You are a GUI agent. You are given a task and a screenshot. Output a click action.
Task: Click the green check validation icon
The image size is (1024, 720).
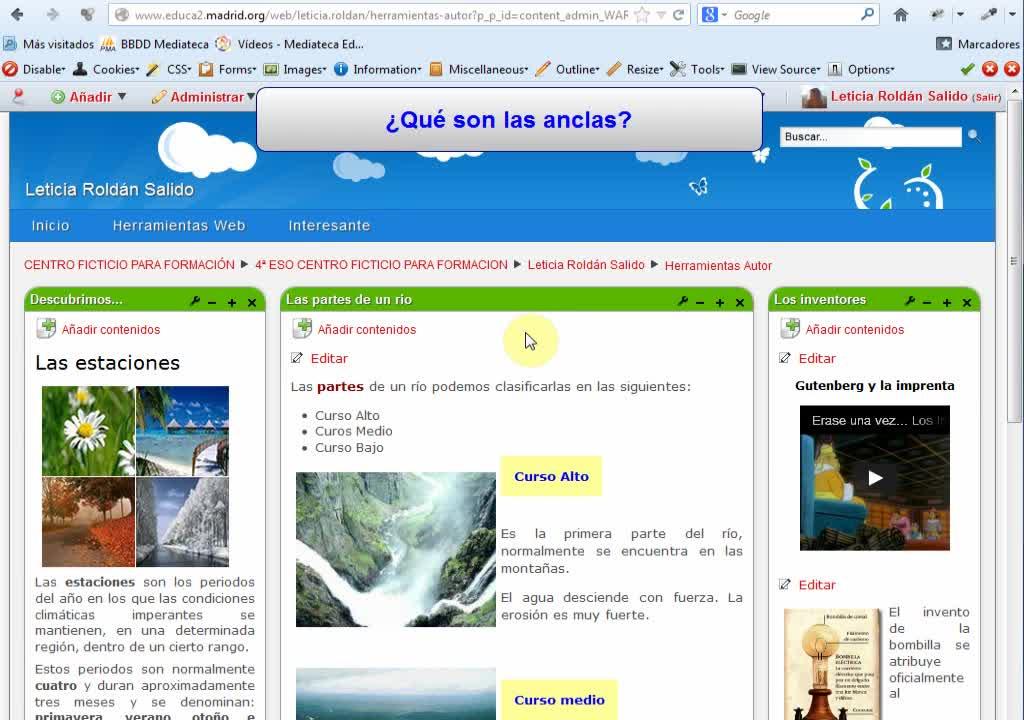pos(968,69)
